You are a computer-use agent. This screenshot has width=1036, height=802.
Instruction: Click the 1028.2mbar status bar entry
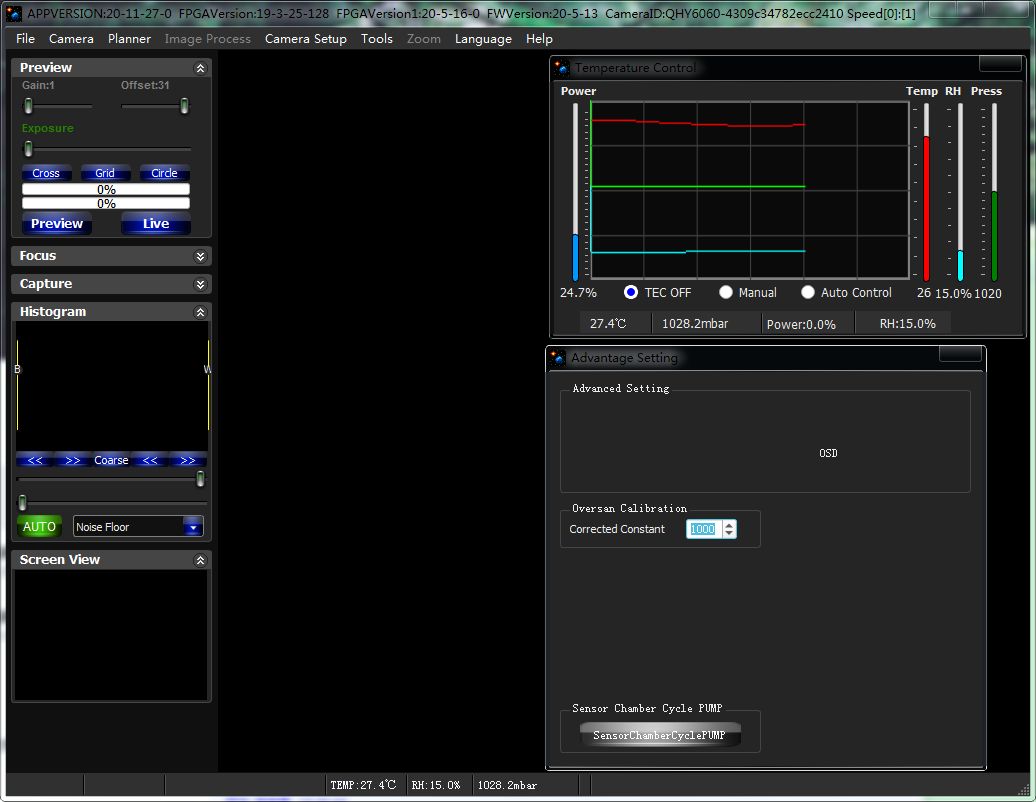pos(507,785)
